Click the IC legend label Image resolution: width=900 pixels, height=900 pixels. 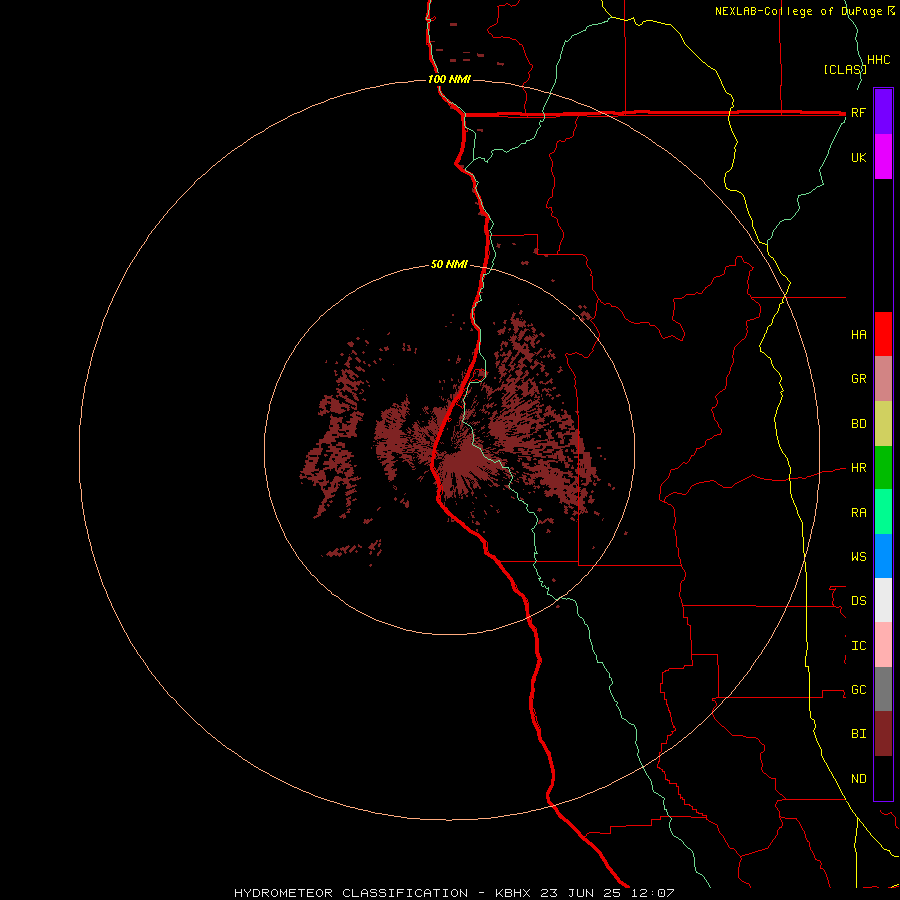point(858,646)
